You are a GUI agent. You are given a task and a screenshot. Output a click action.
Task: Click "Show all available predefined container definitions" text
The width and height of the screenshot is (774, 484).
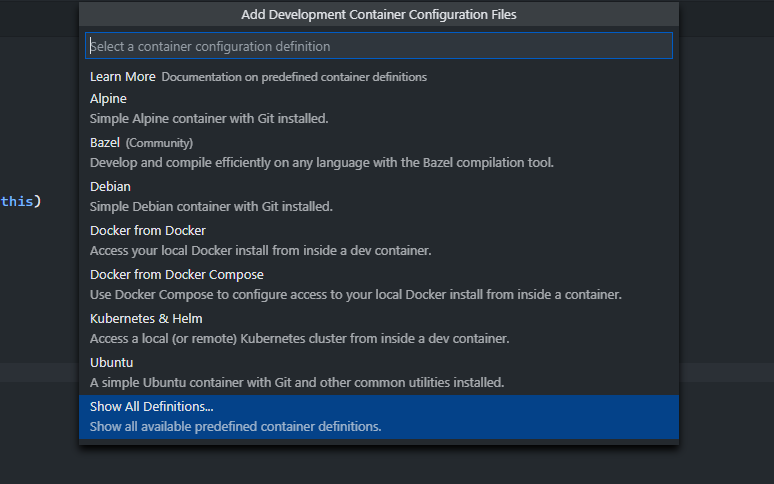pos(235,426)
